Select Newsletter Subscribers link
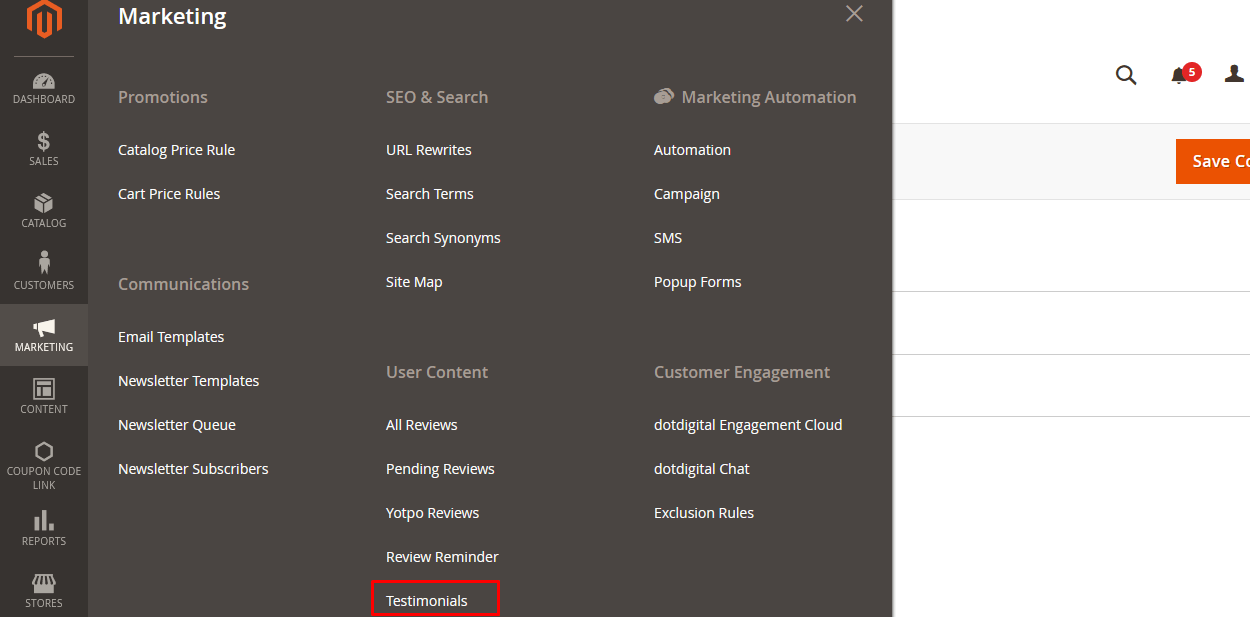This screenshot has height=617, width=1250. pos(193,469)
